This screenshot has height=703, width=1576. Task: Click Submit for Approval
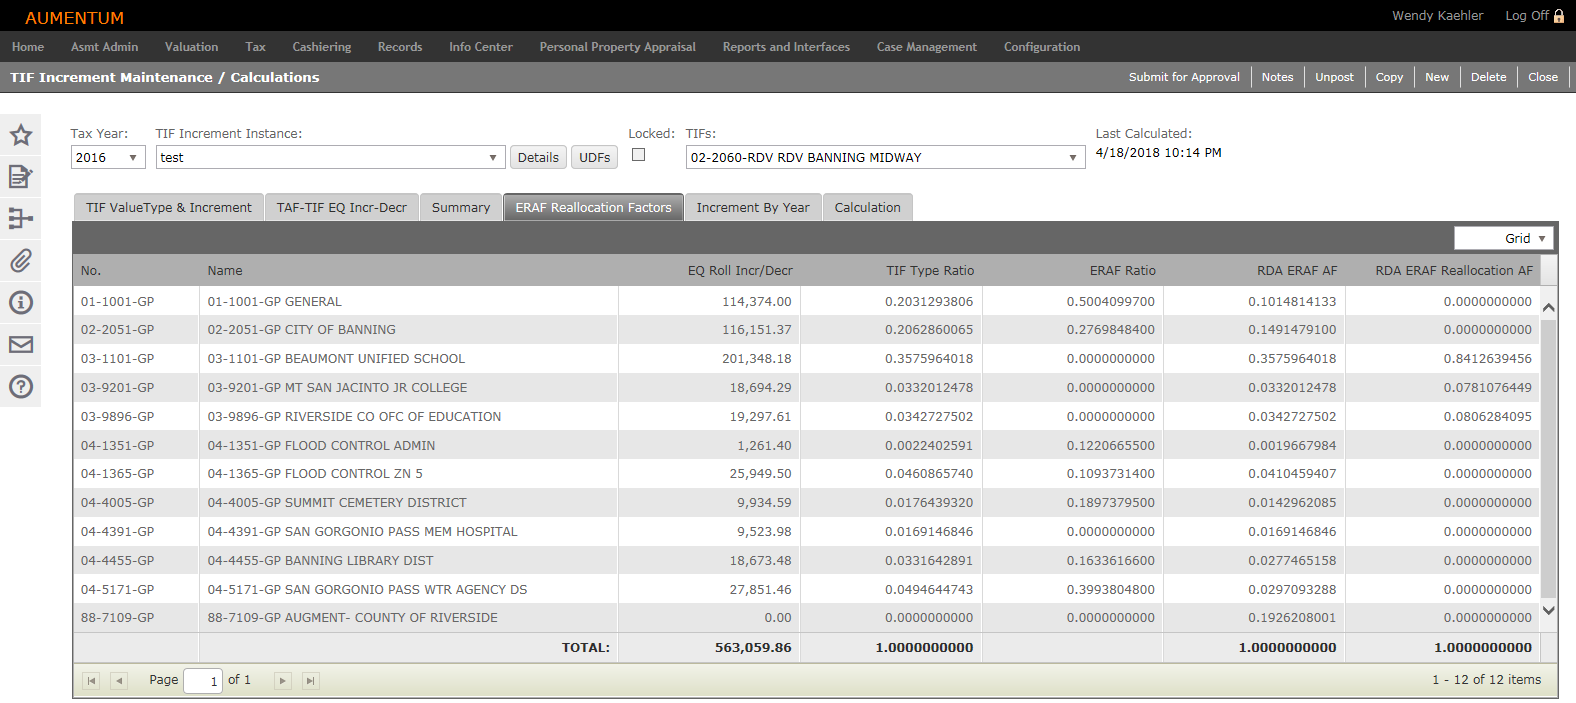1183,77
